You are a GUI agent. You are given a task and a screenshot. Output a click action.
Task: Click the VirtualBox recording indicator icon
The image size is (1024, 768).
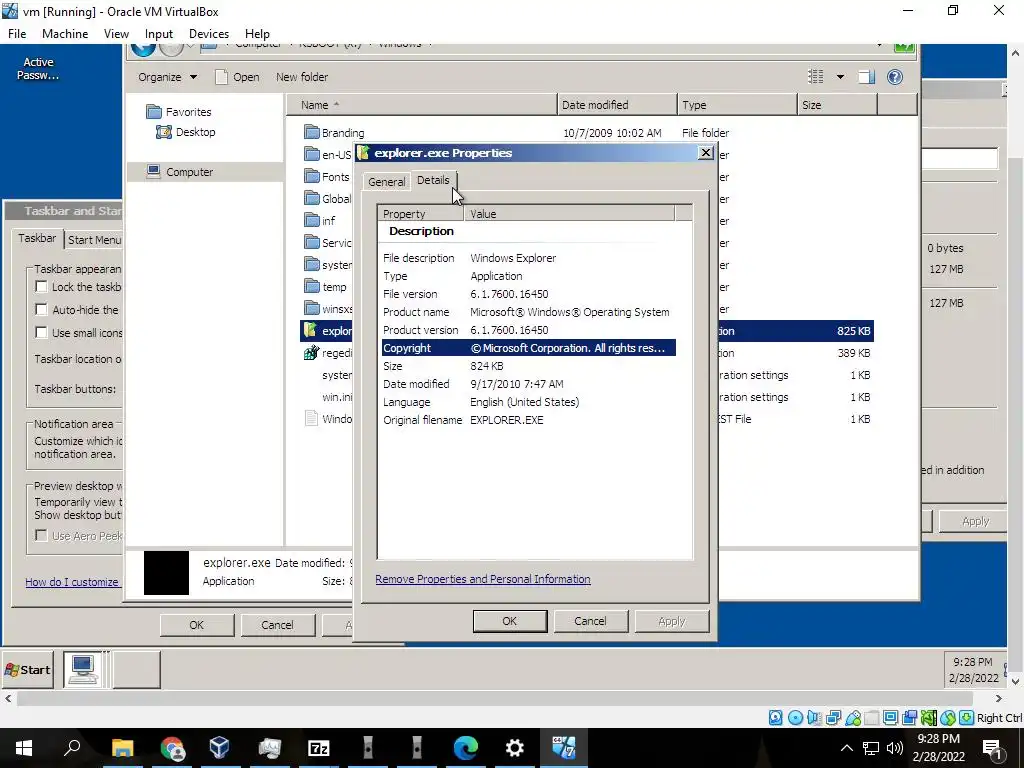pos(909,718)
